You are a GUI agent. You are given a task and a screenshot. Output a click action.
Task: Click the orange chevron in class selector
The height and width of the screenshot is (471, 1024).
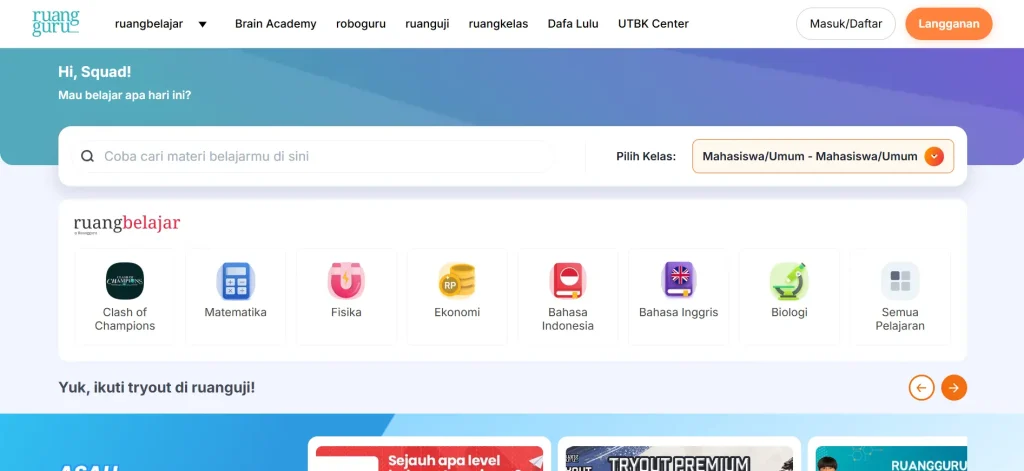[934, 156]
